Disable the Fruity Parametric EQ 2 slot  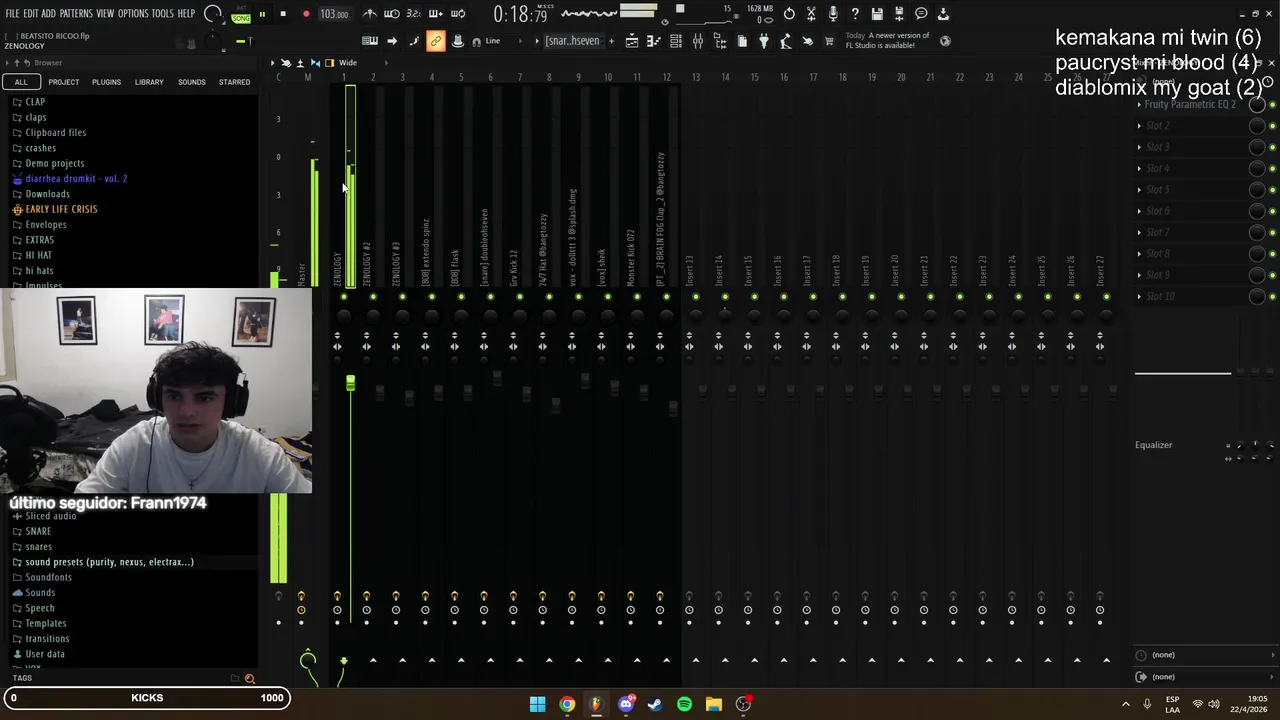click(1272, 104)
